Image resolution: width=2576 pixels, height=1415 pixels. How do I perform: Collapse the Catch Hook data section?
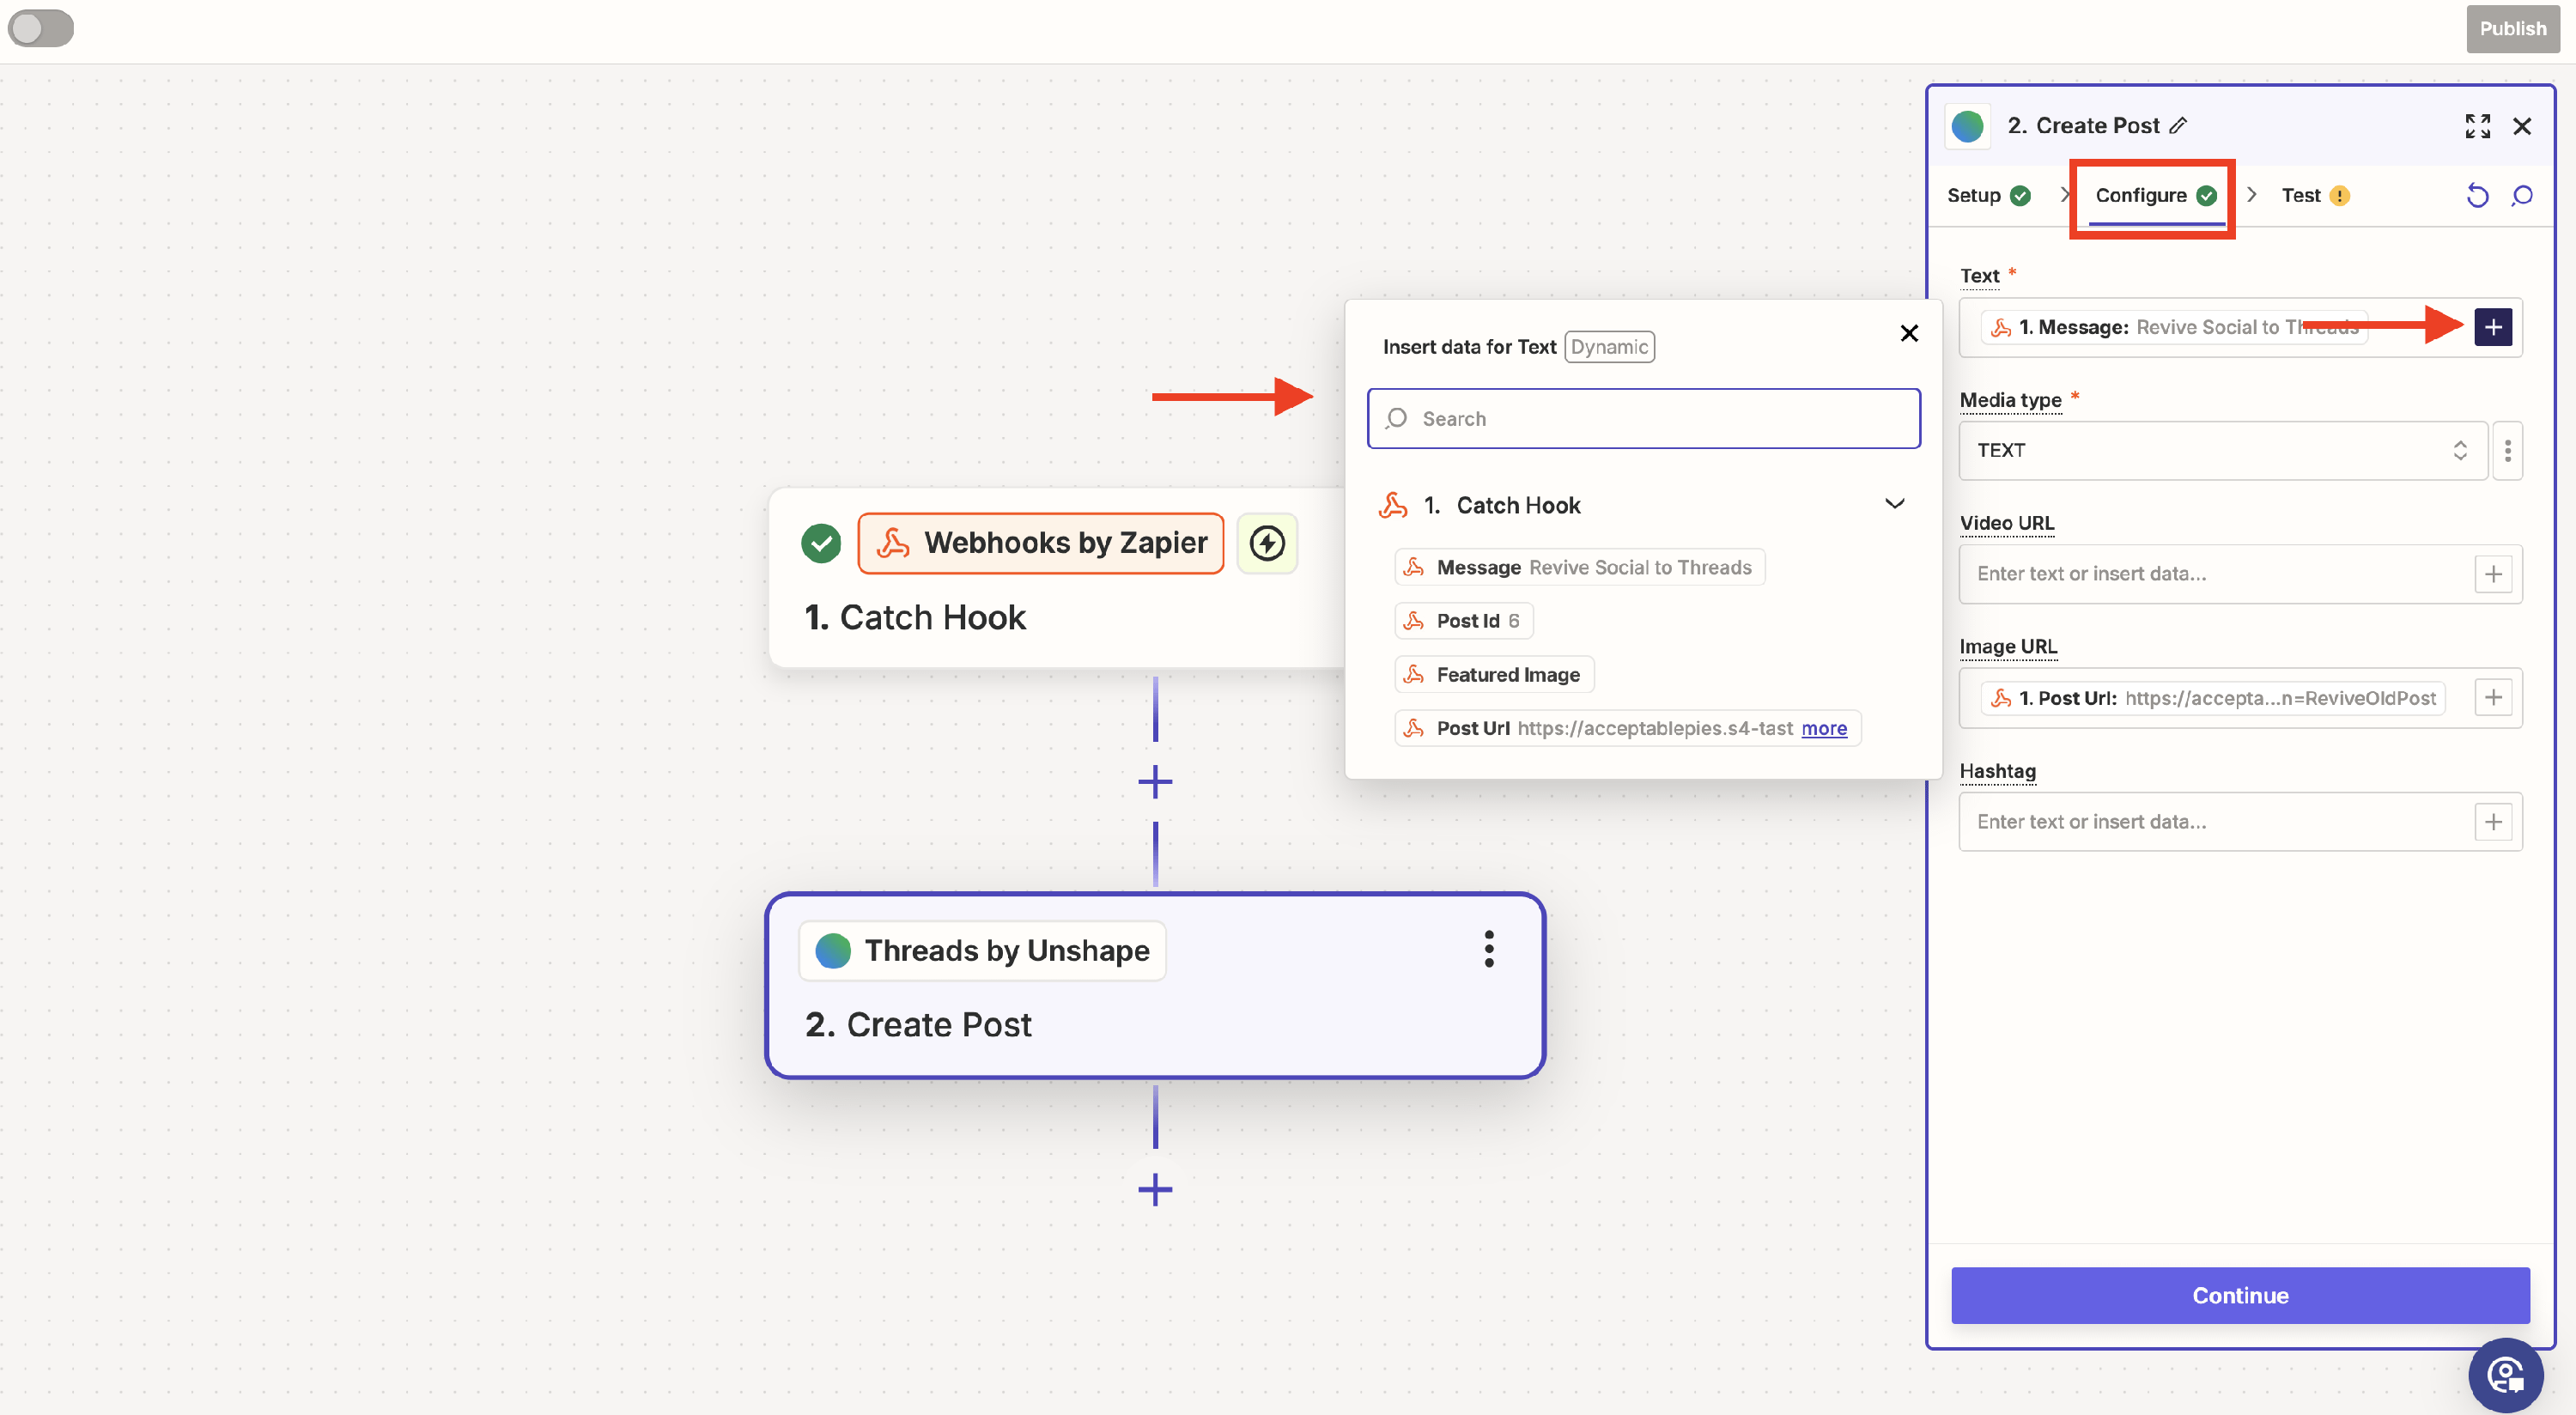coord(1894,504)
